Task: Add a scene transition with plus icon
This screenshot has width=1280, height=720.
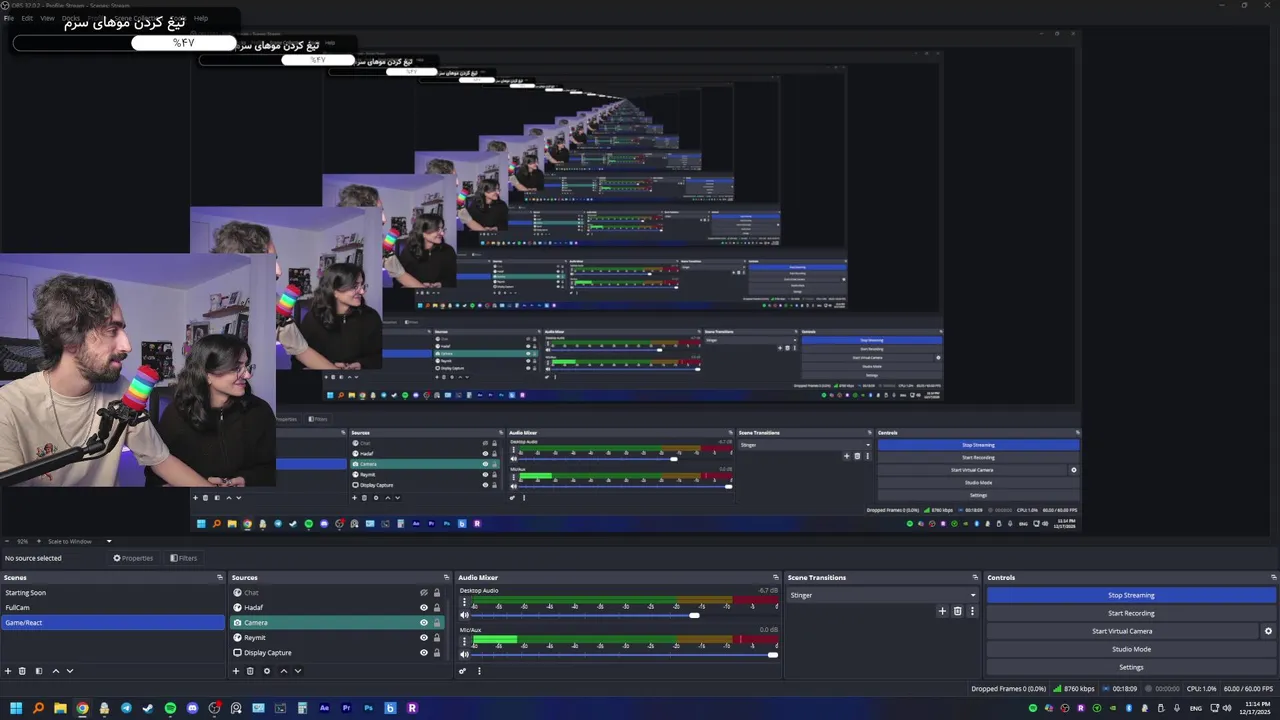Action: tap(942, 611)
